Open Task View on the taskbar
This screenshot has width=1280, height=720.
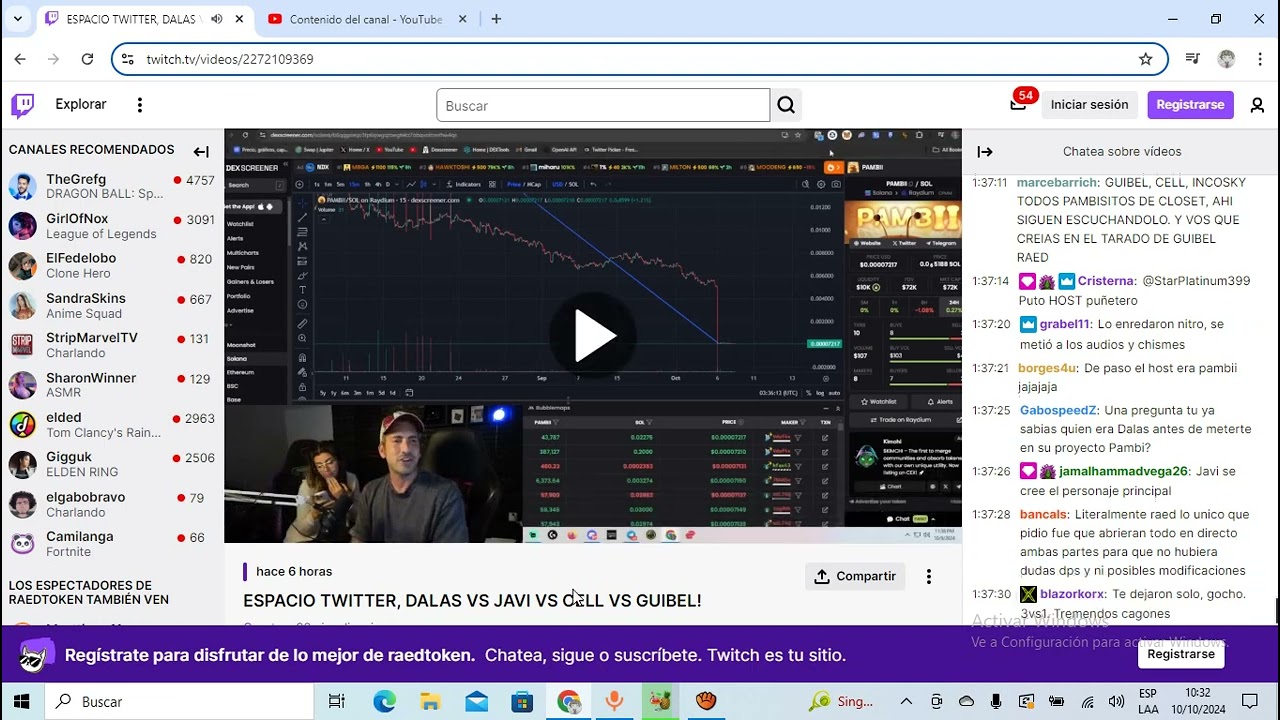[337, 701]
